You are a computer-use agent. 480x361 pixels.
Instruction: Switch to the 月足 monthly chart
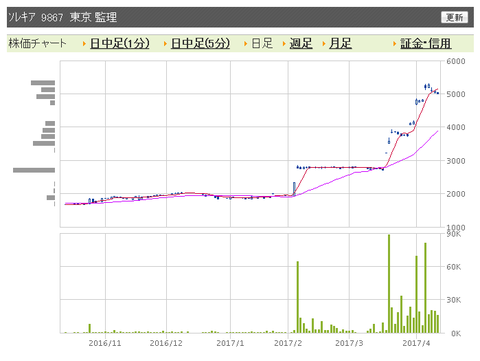click(340, 43)
